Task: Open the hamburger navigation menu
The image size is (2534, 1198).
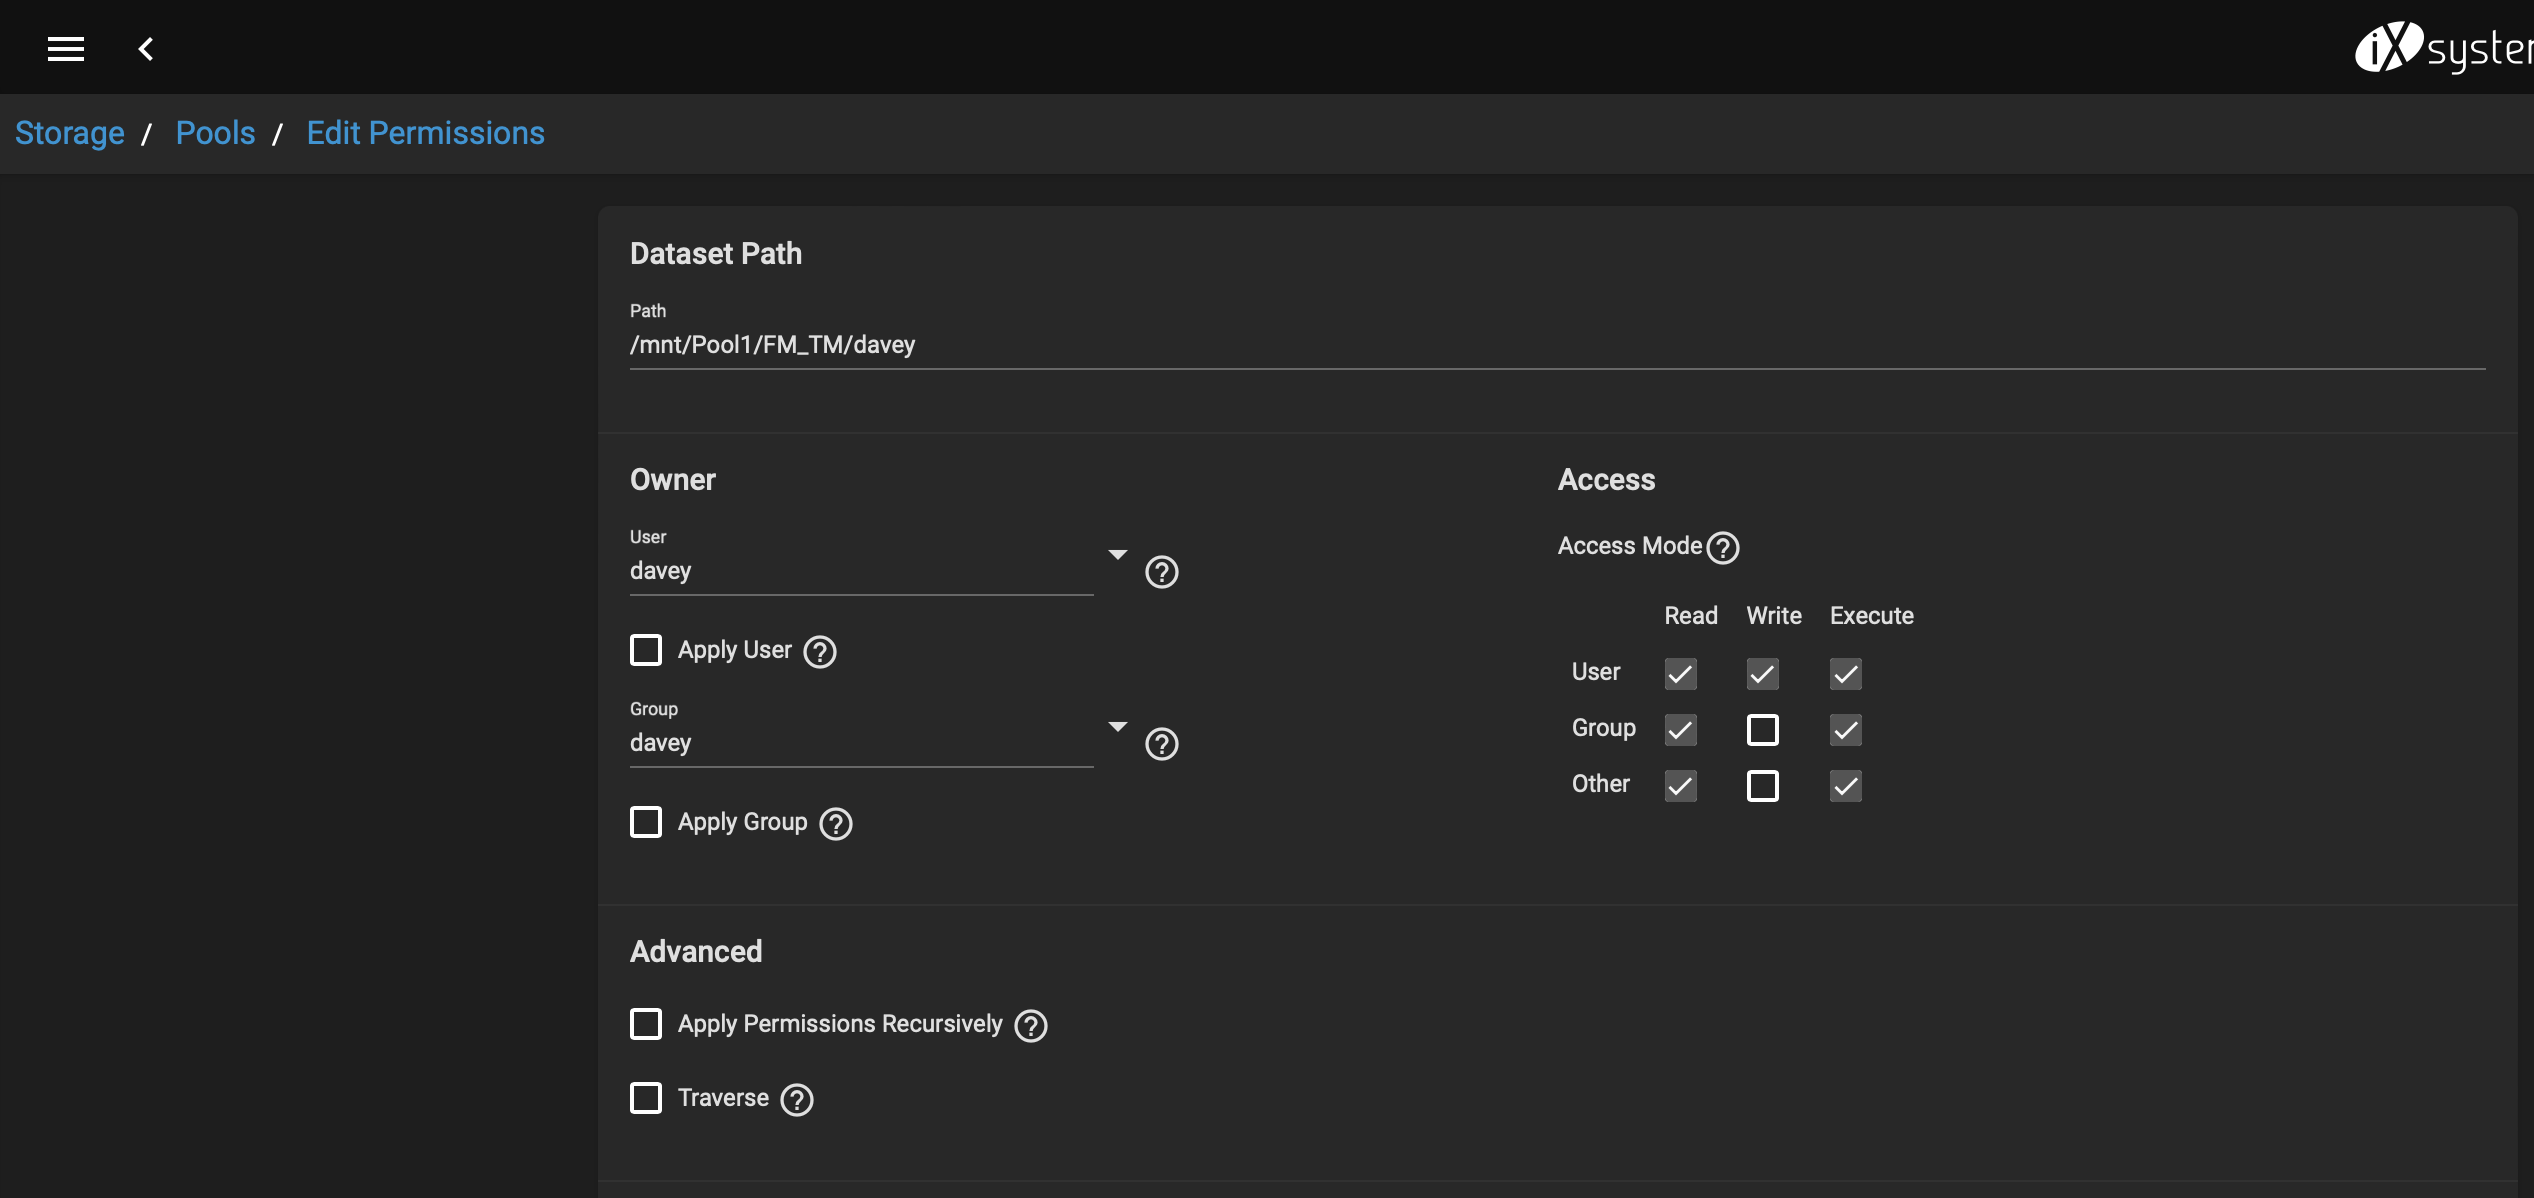Action: tap(66, 49)
